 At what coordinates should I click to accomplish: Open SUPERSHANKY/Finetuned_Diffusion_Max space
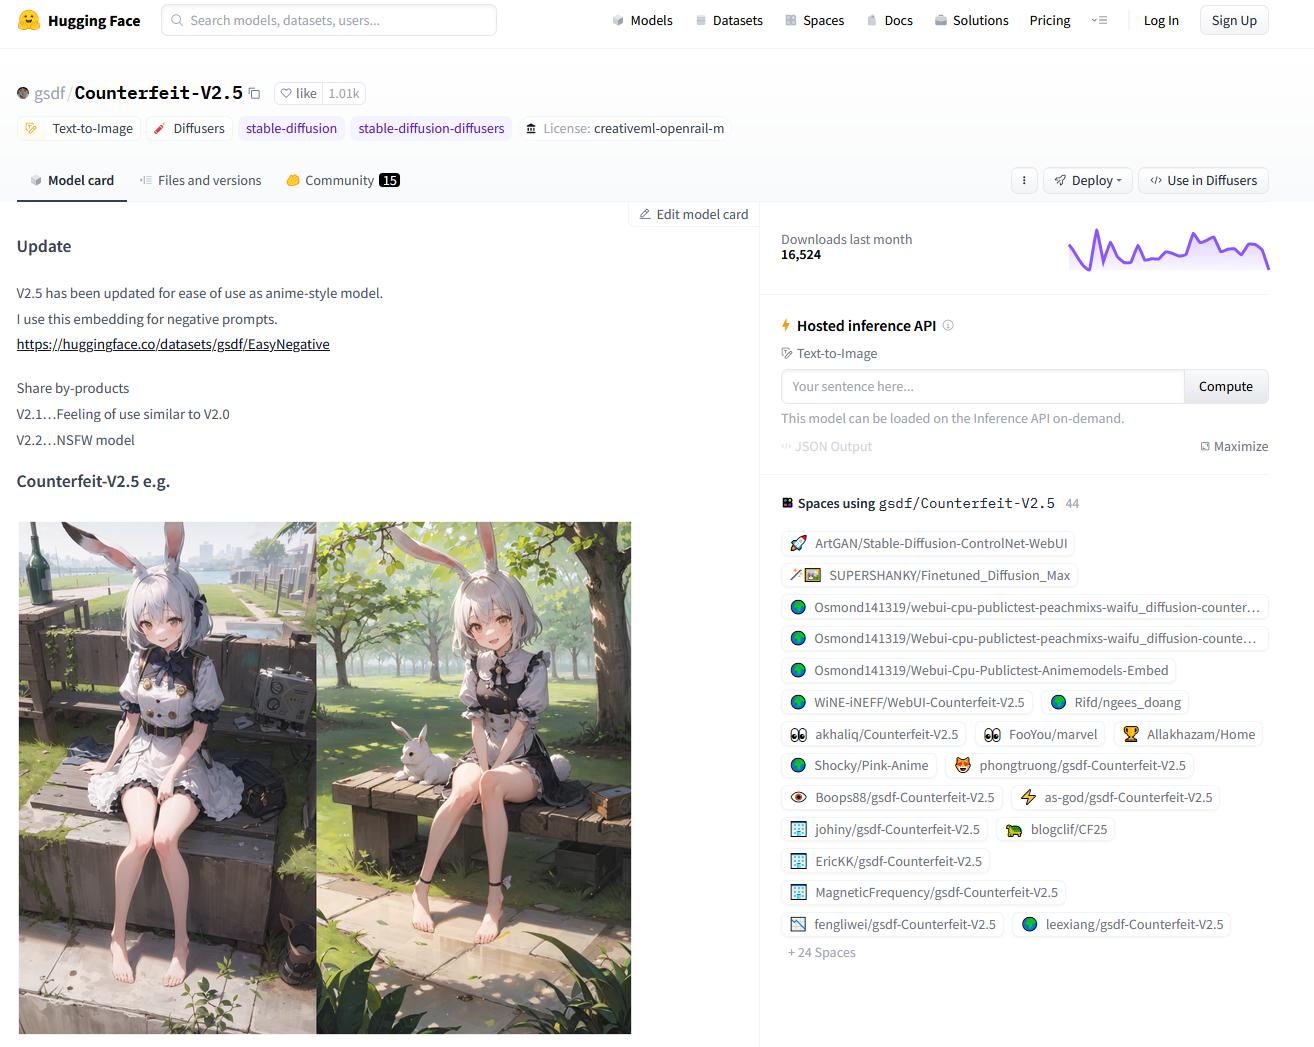point(930,575)
